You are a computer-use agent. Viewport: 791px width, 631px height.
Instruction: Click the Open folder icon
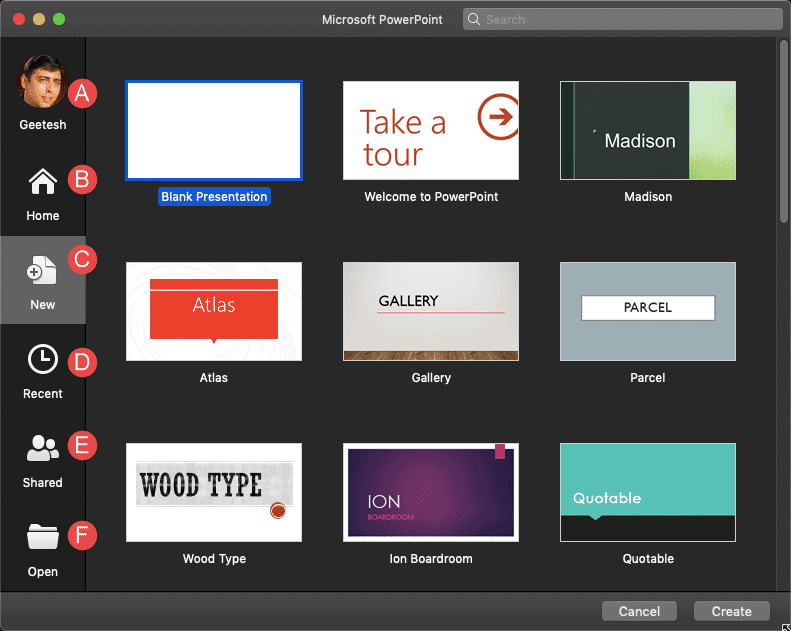pyautogui.click(x=42, y=537)
